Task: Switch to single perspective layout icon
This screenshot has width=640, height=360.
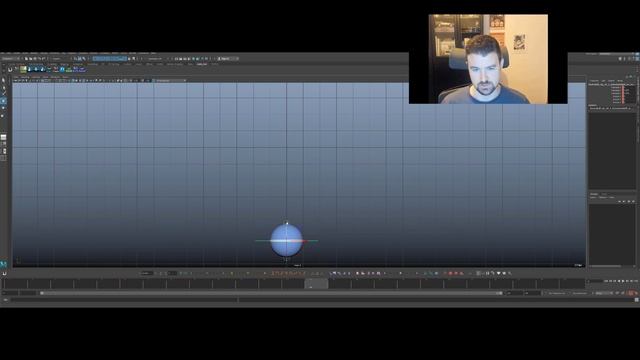Action: point(4,137)
